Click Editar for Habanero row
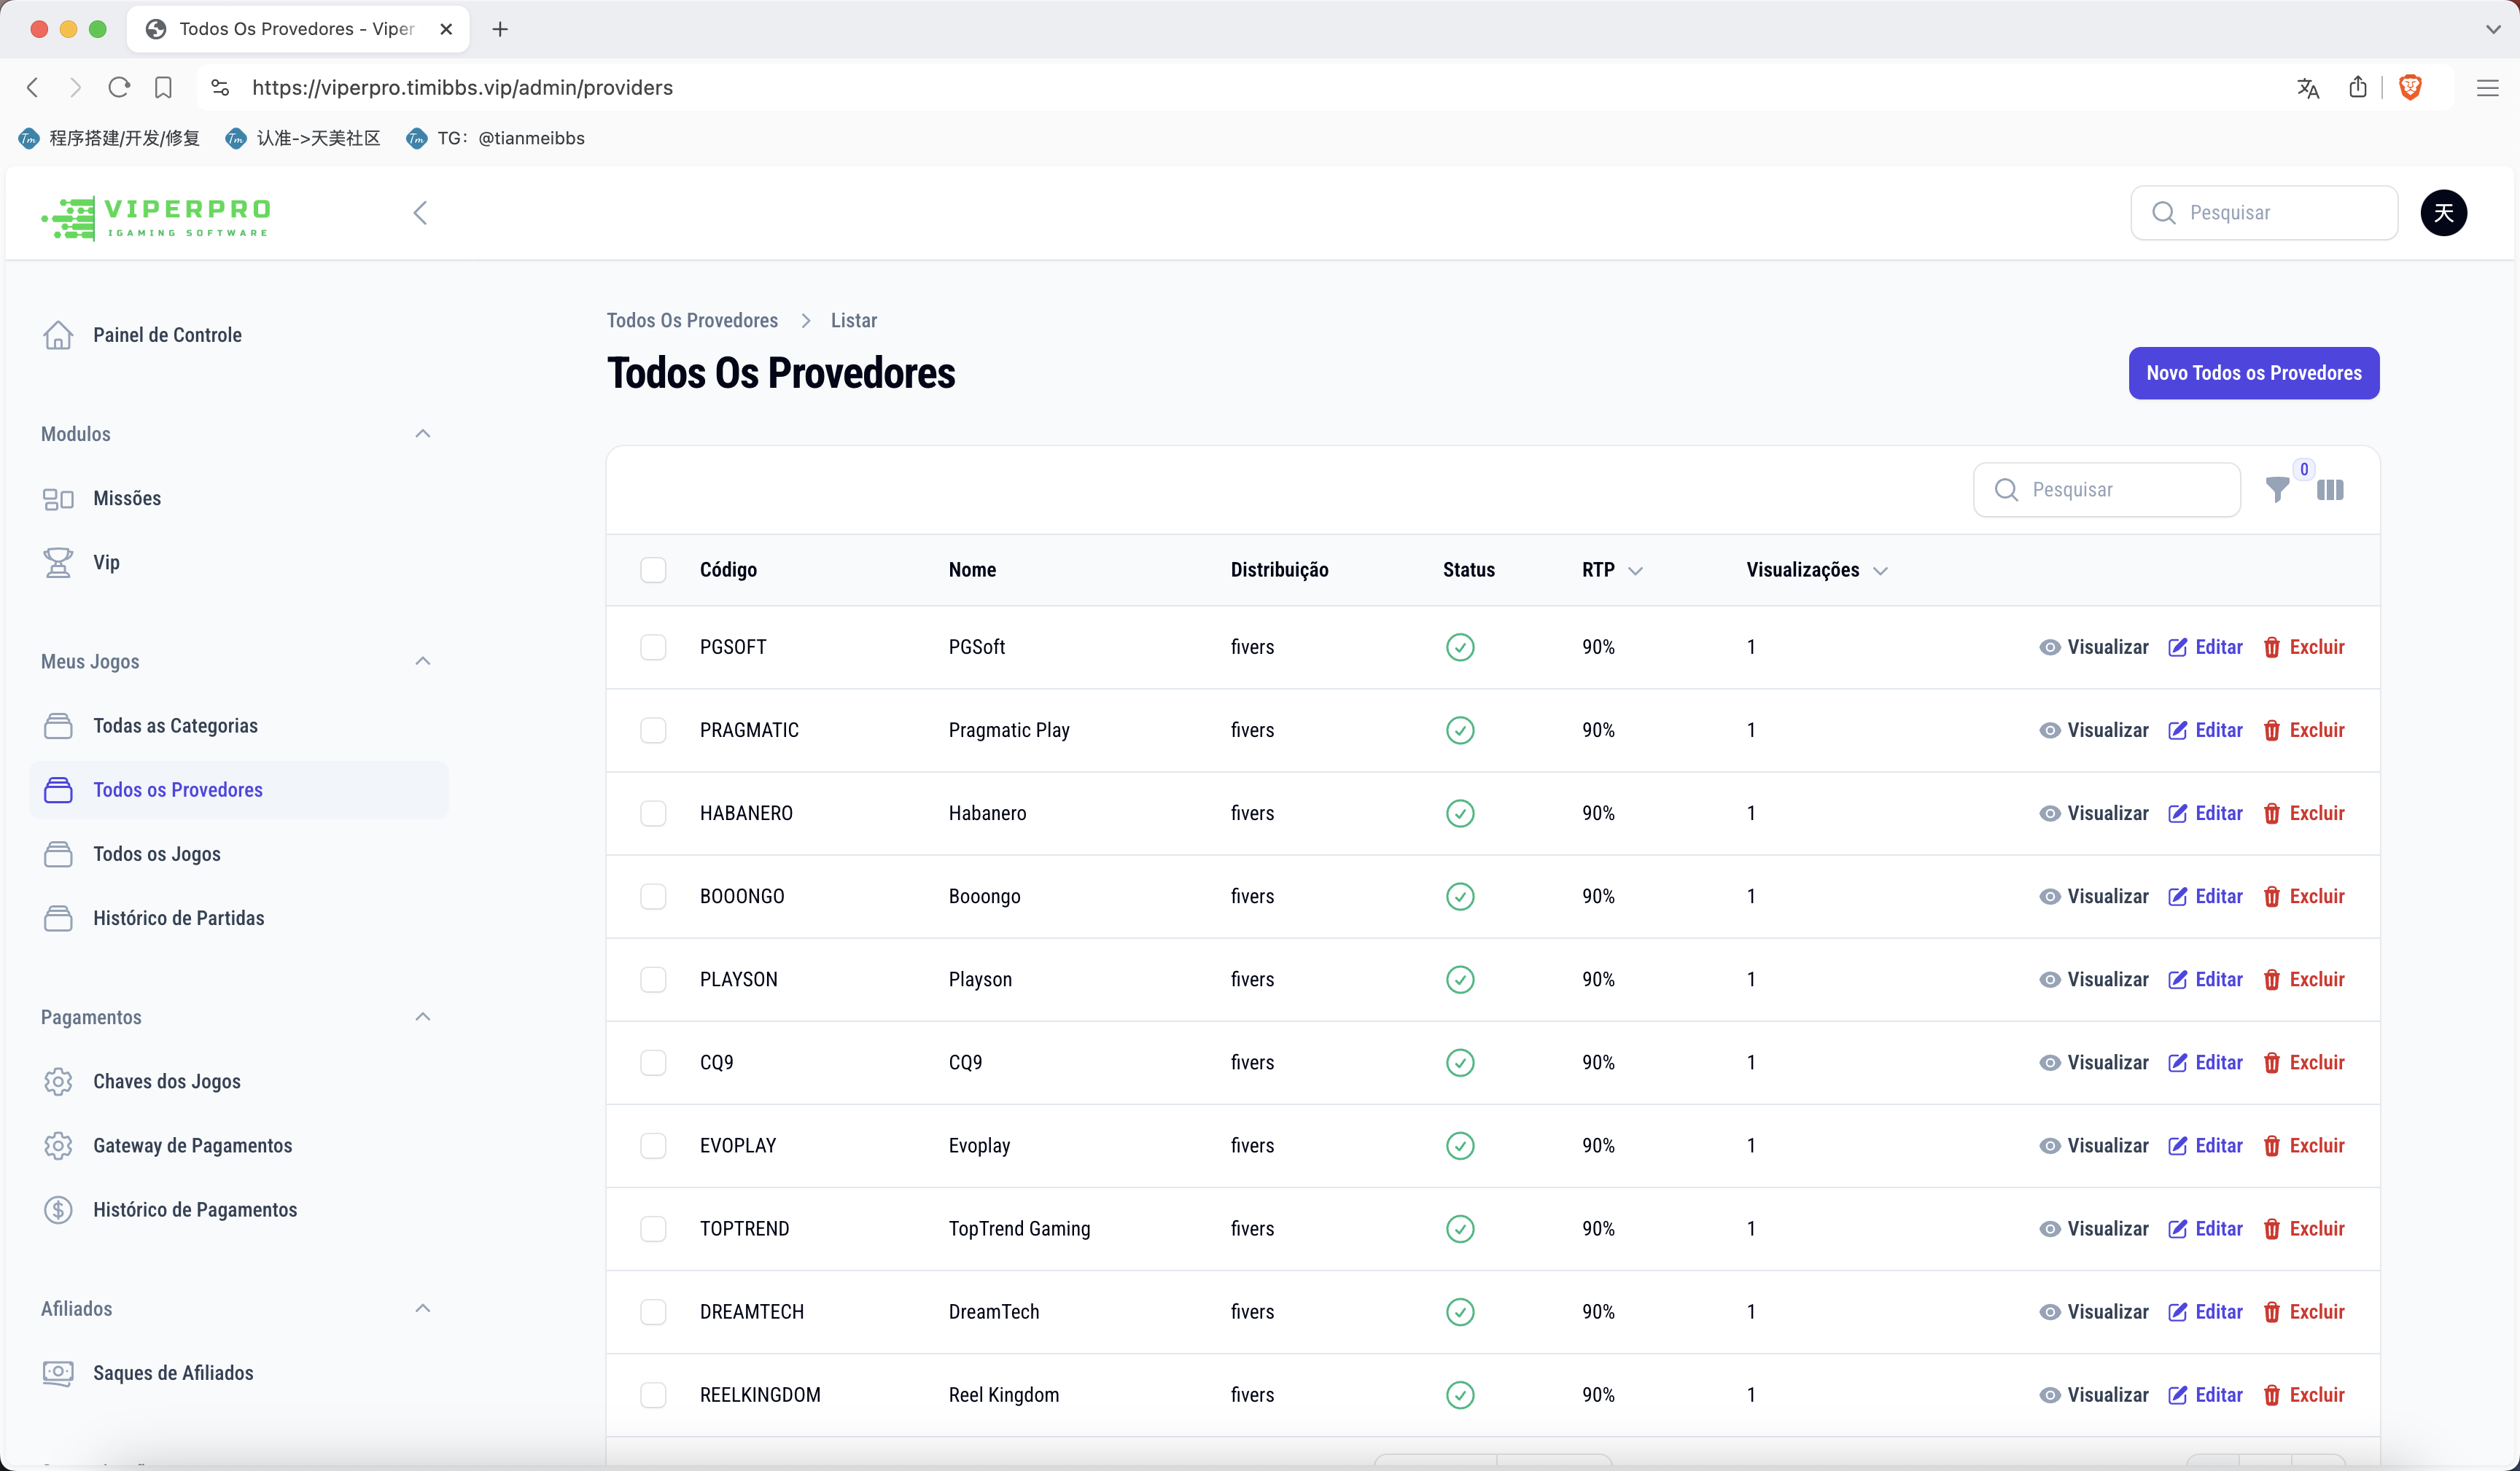This screenshot has height=1471, width=2520. [2205, 813]
